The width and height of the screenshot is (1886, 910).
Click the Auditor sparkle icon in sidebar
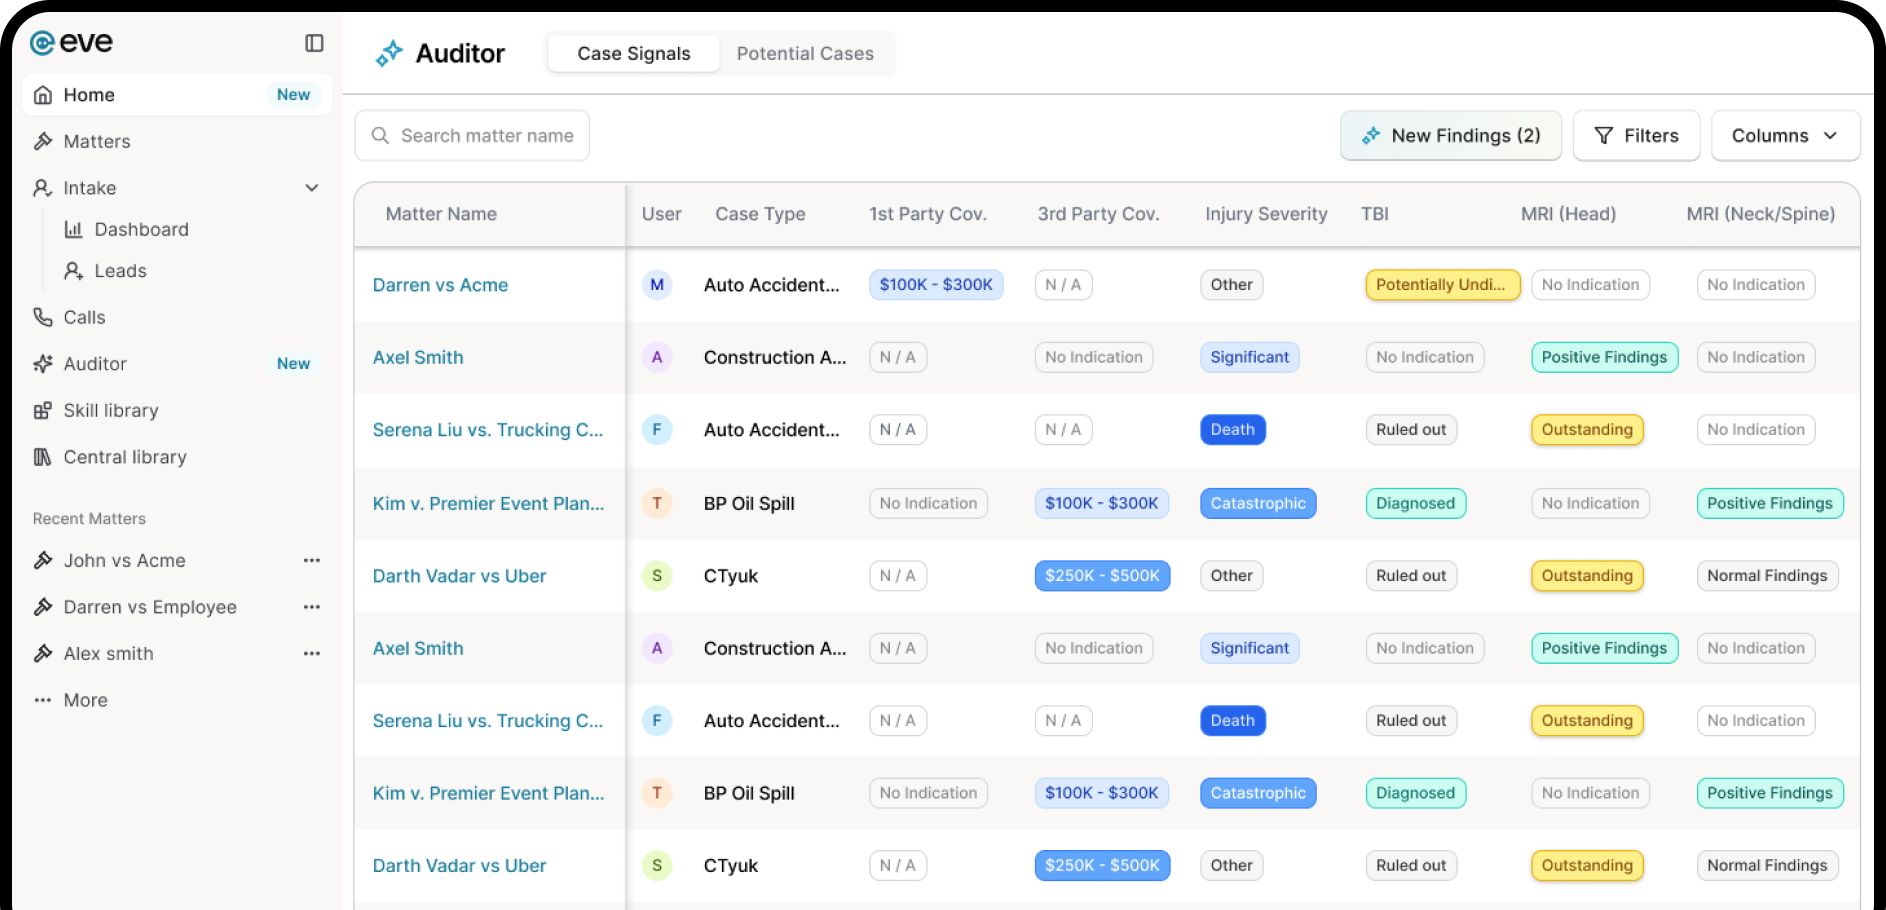click(43, 364)
